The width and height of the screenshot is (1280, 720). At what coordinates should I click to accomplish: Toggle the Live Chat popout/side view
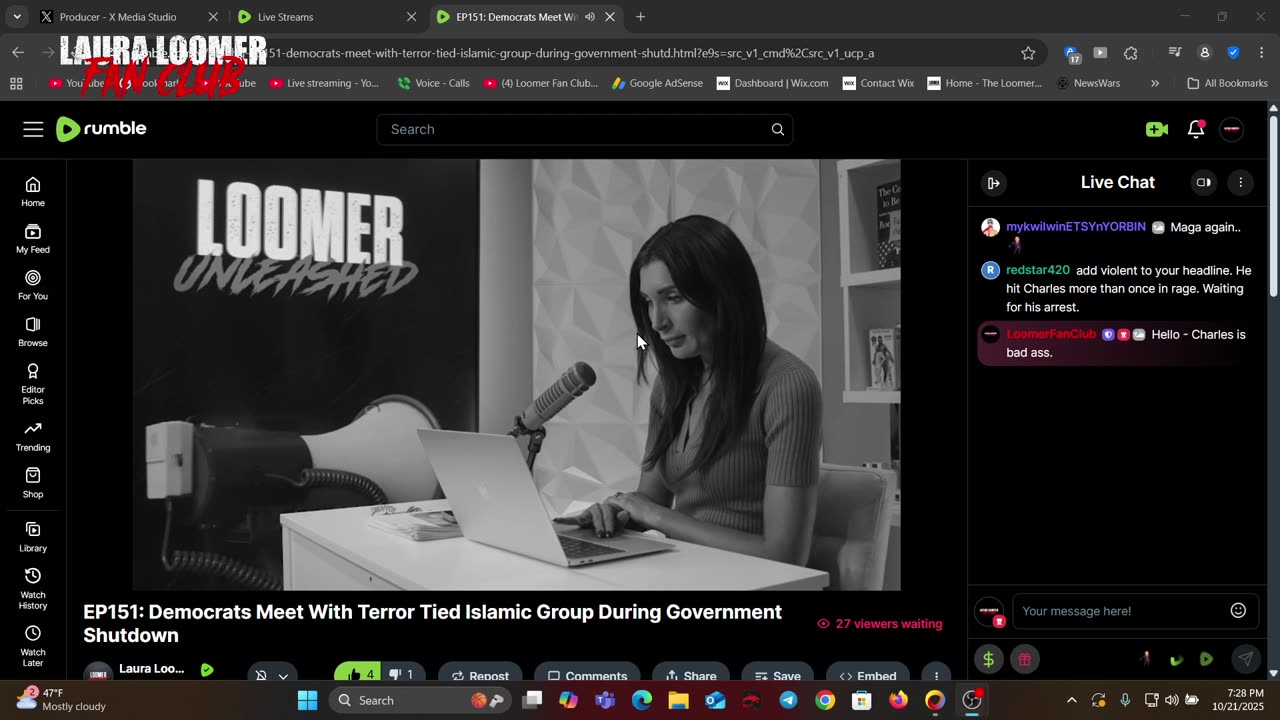(x=1204, y=183)
